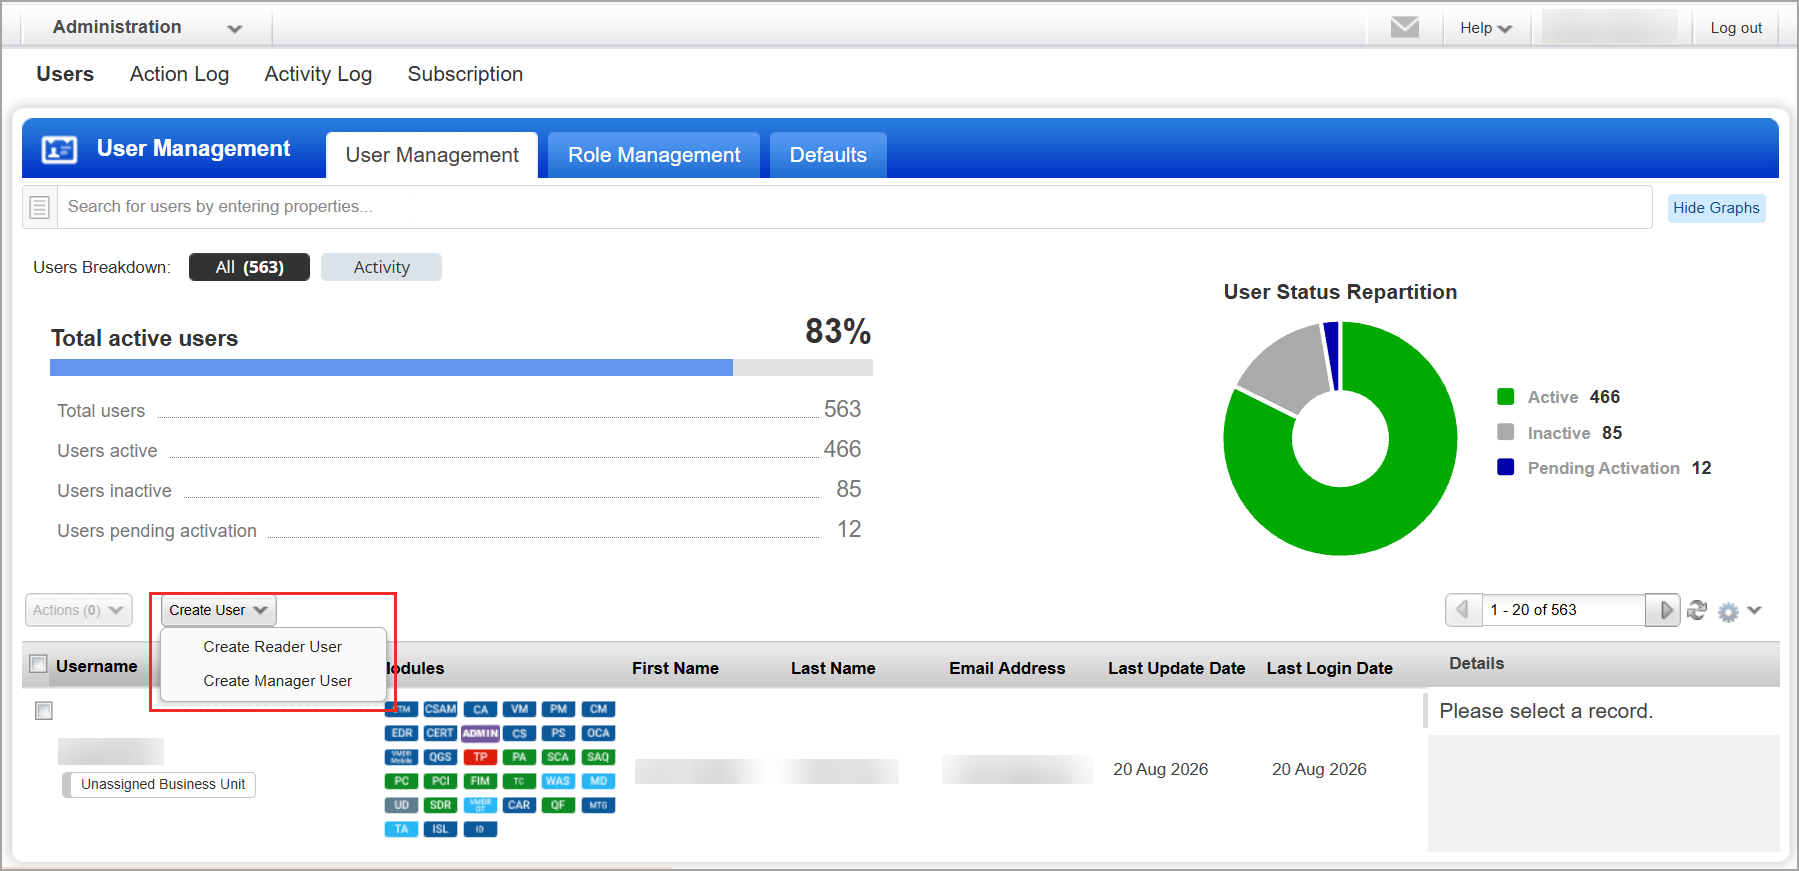This screenshot has height=871, width=1799.
Task: Go to the previous page with left arrow
Action: (1463, 610)
